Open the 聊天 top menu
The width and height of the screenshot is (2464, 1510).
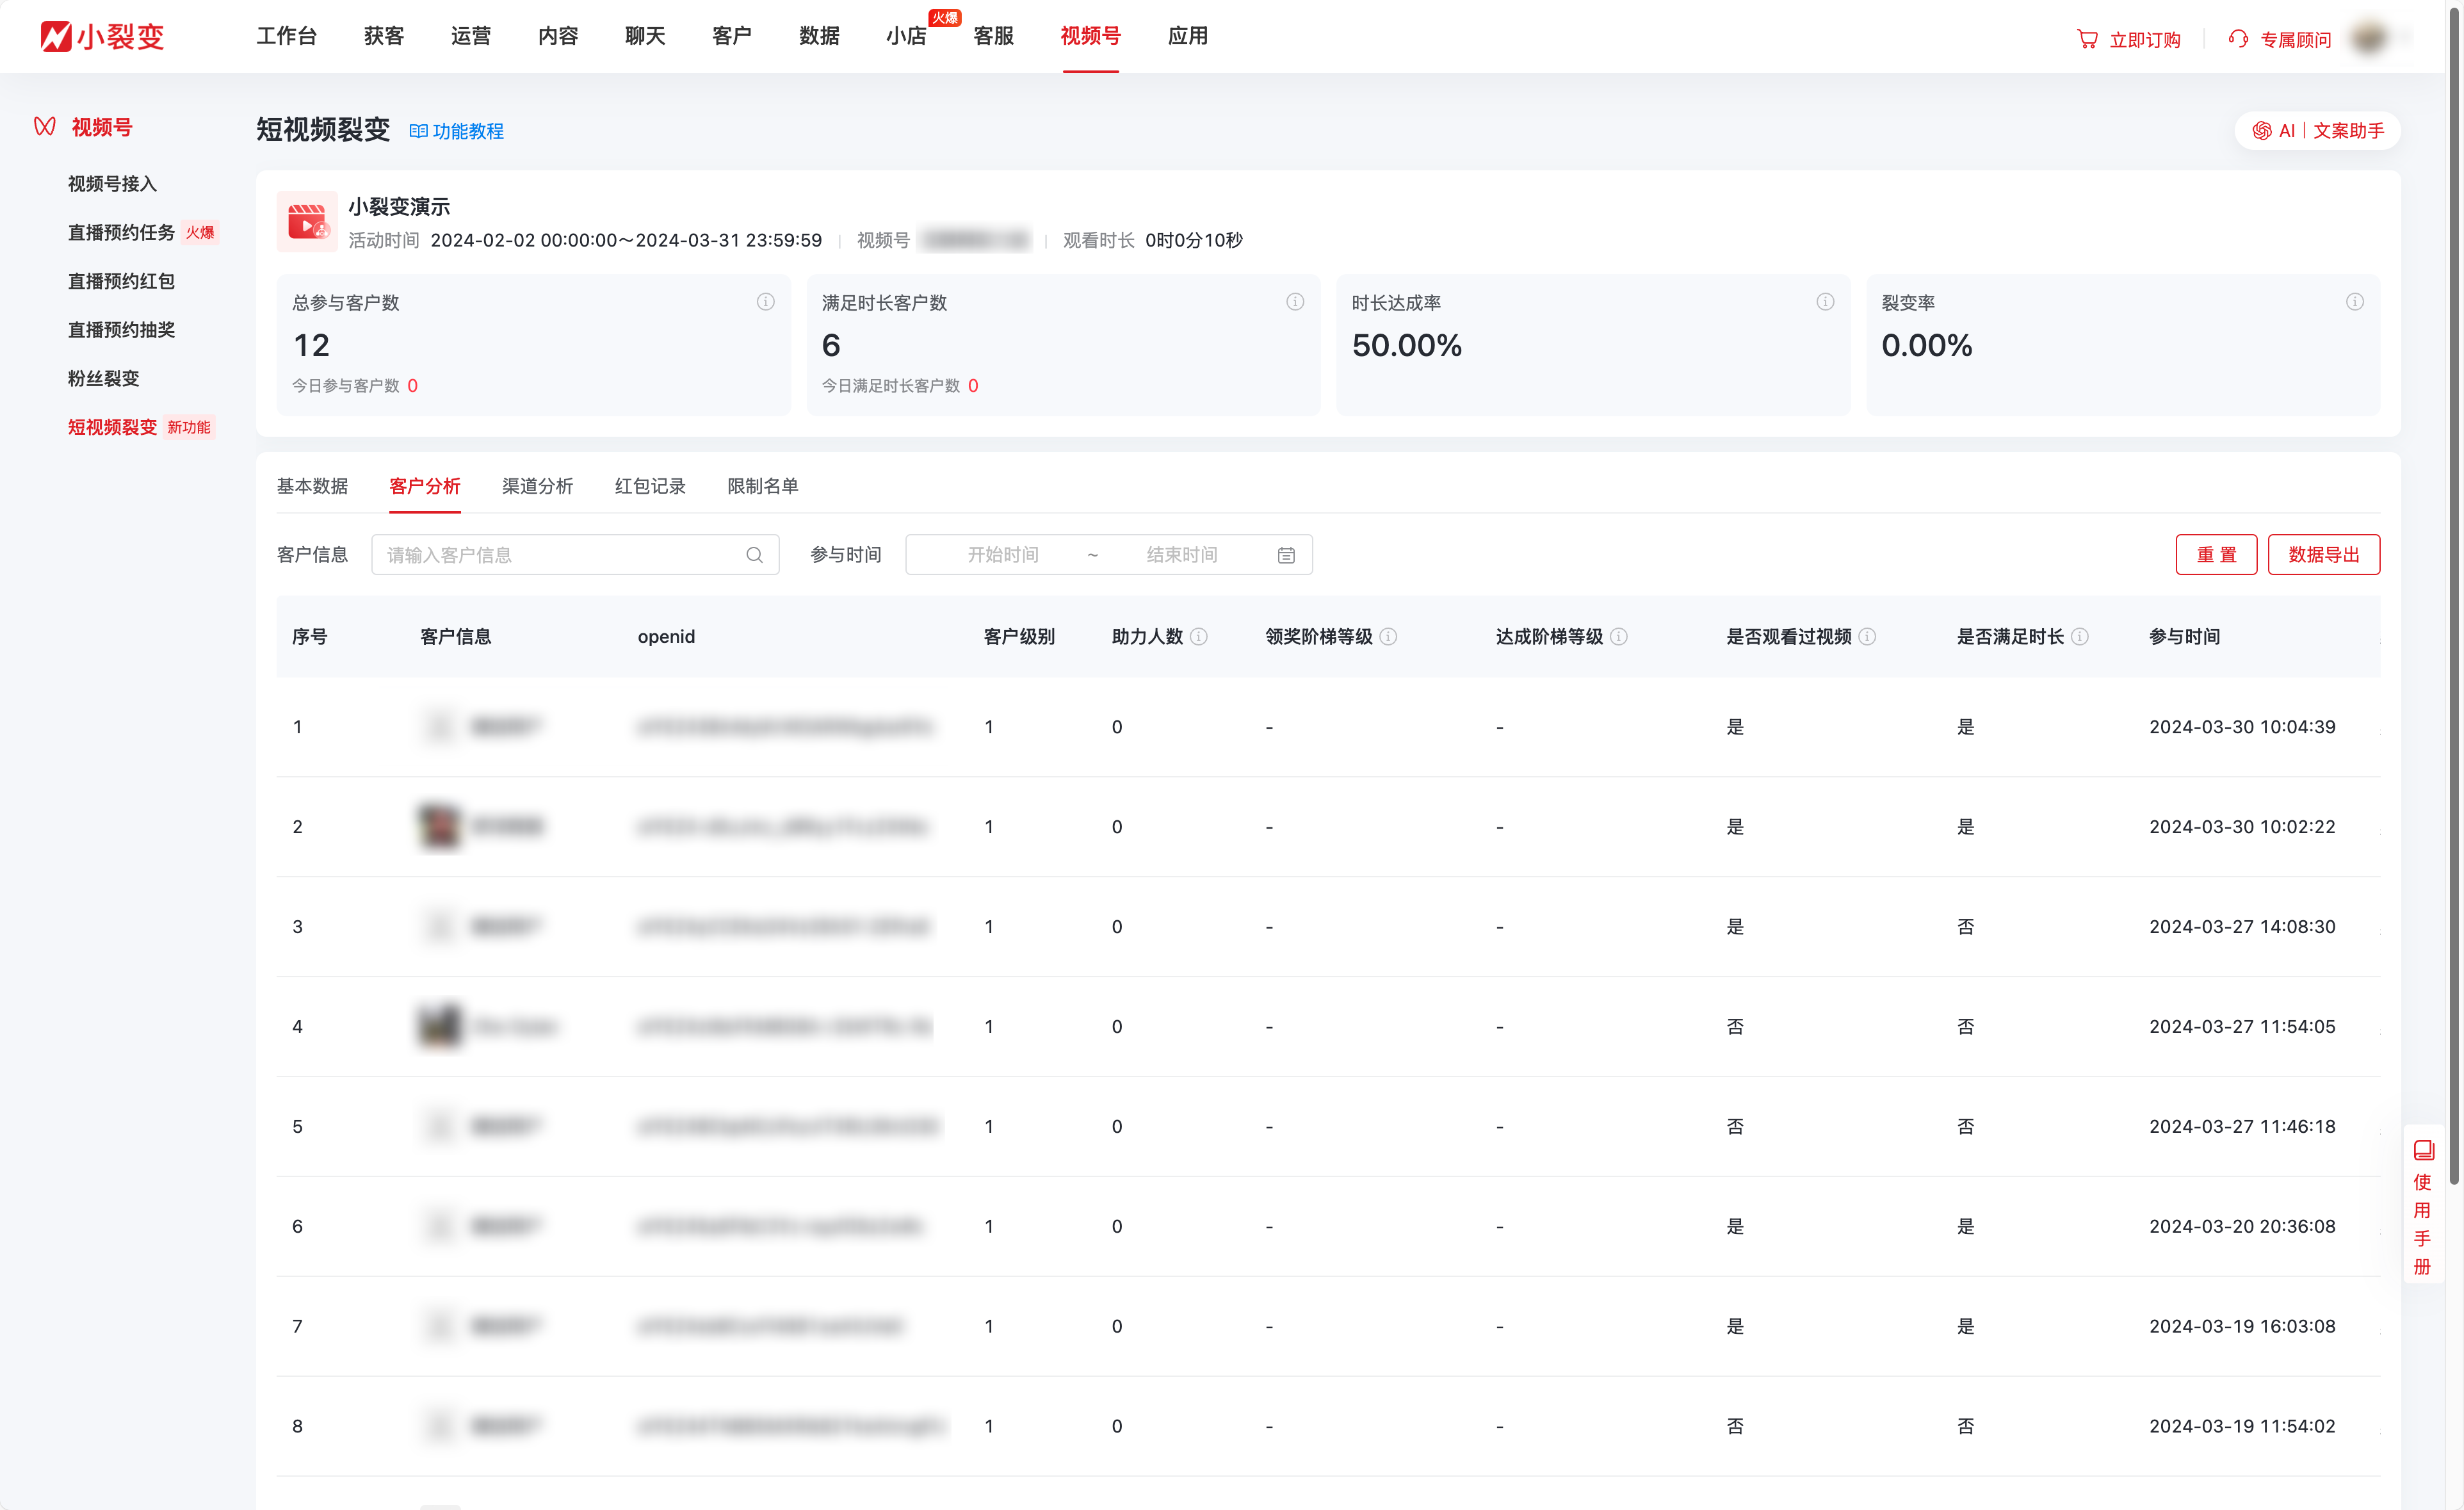(645, 36)
